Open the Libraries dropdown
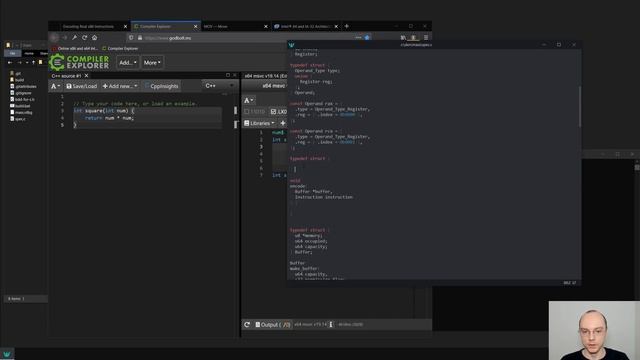The width and height of the screenshot is (640, 360). [x=259, y=123]
